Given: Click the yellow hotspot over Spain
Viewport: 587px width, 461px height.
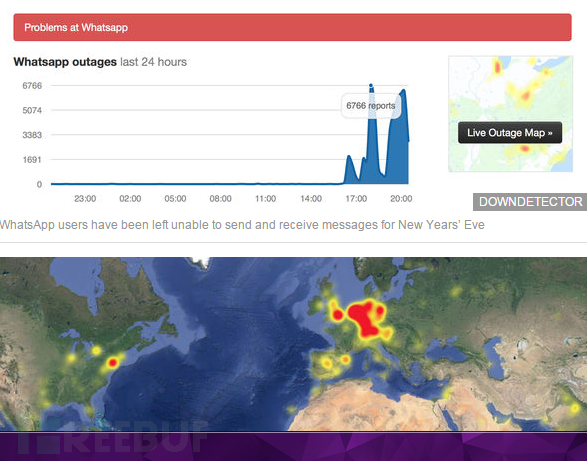Looking at the screenshot, I should pyautogui.click(x=327, y=363).
